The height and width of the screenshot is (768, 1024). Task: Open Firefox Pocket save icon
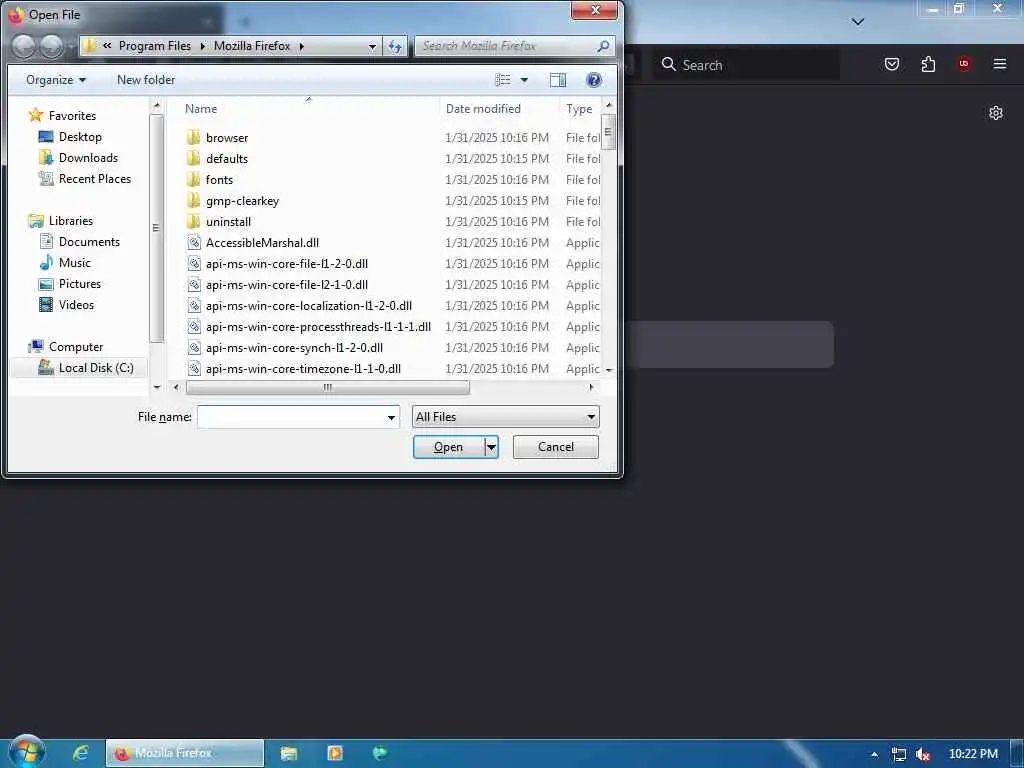pyautogui.click(x=892, y=64)
